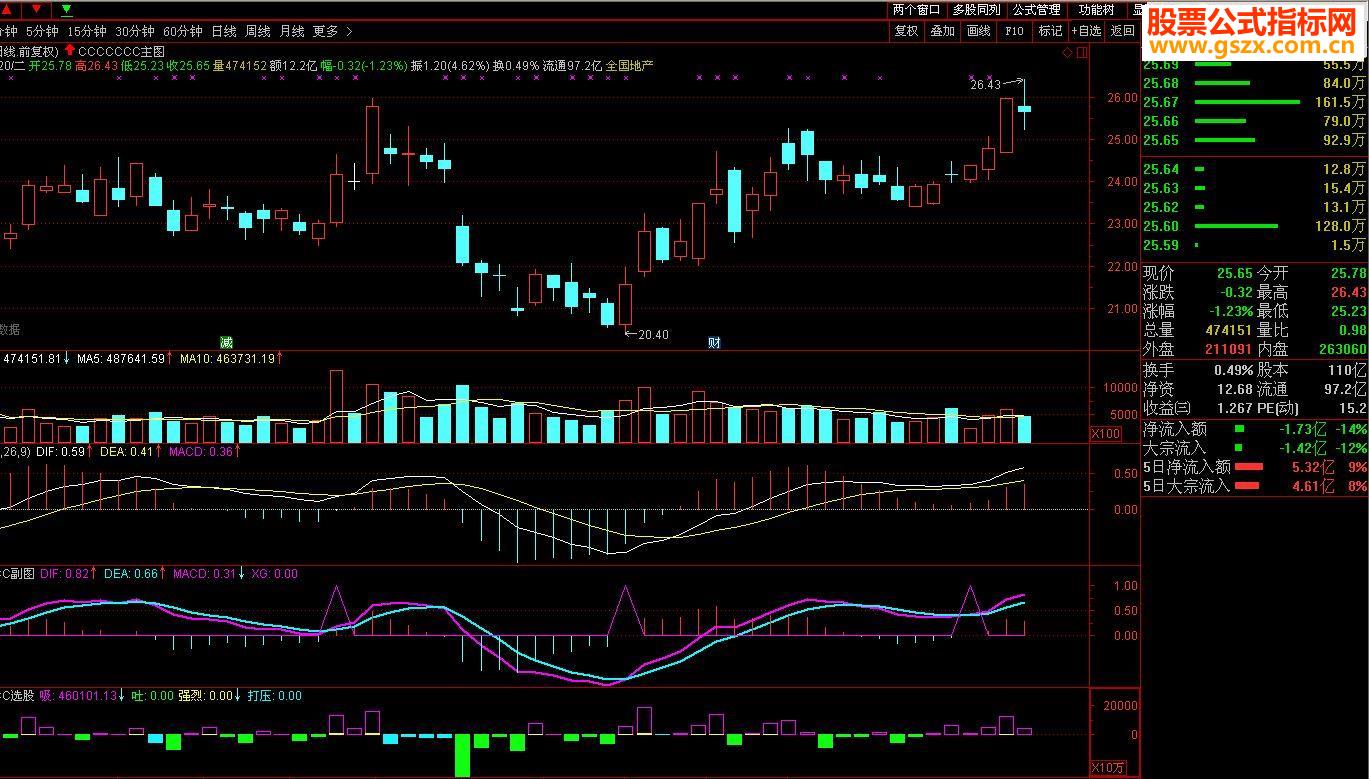This screenshot has height=779, width=1369.
Task: Activate the 画线 drawing button
Action: pyautogui.click(x=979, y=31)
